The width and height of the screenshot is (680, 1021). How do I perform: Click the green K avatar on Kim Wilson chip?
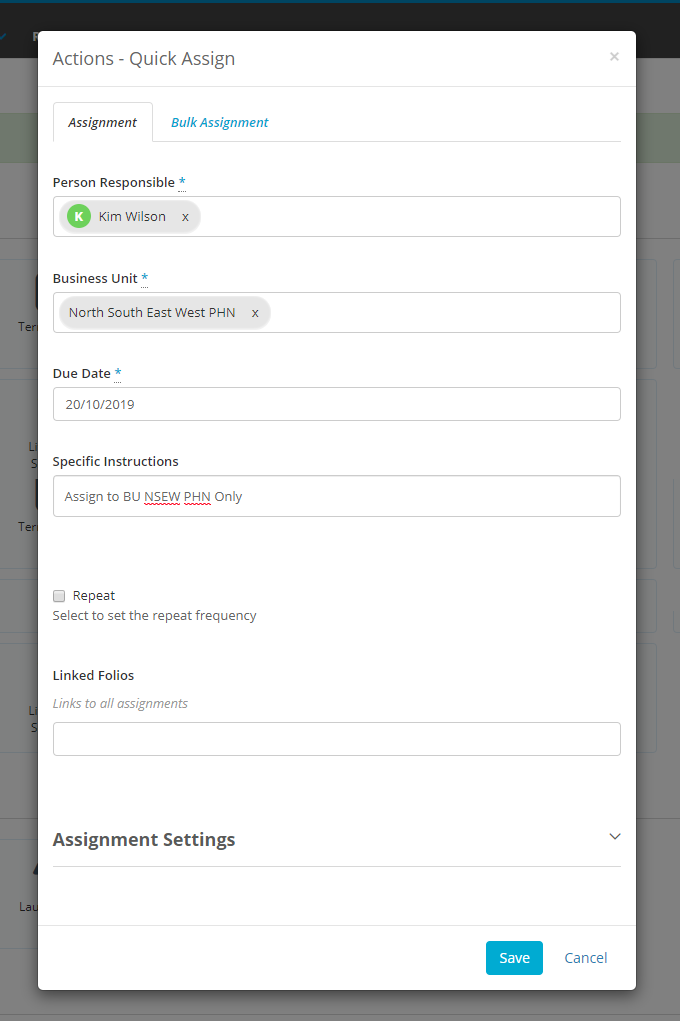78,215
